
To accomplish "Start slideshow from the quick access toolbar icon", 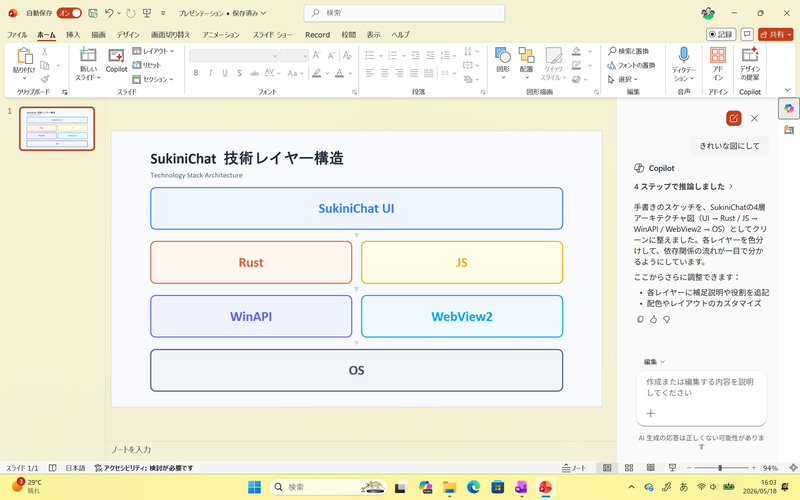I will (x=147, y=13).
